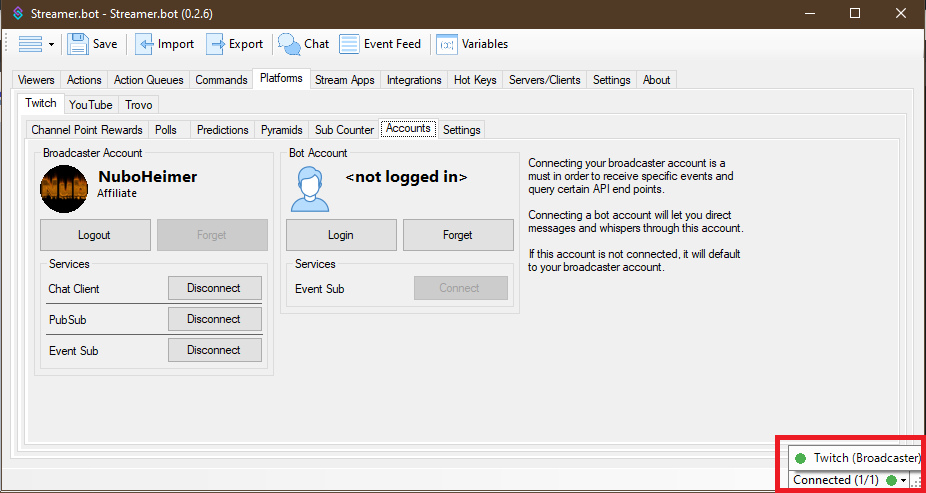Screen dimensions: 926x493
Task: Disconnect the broadcaster Event Sub service
Action: click(x=214, y=350)
